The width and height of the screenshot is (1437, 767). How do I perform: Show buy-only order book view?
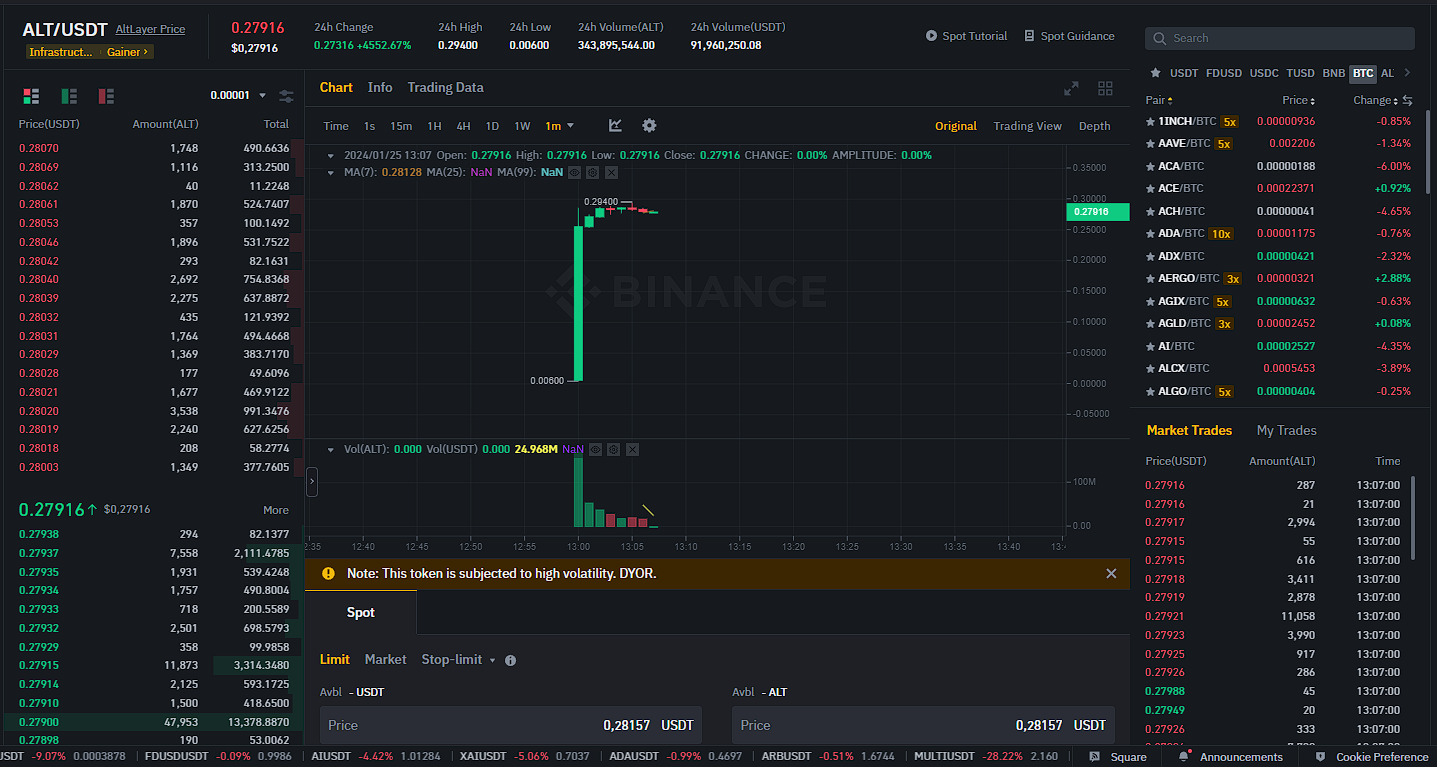(x=69, y=96)
